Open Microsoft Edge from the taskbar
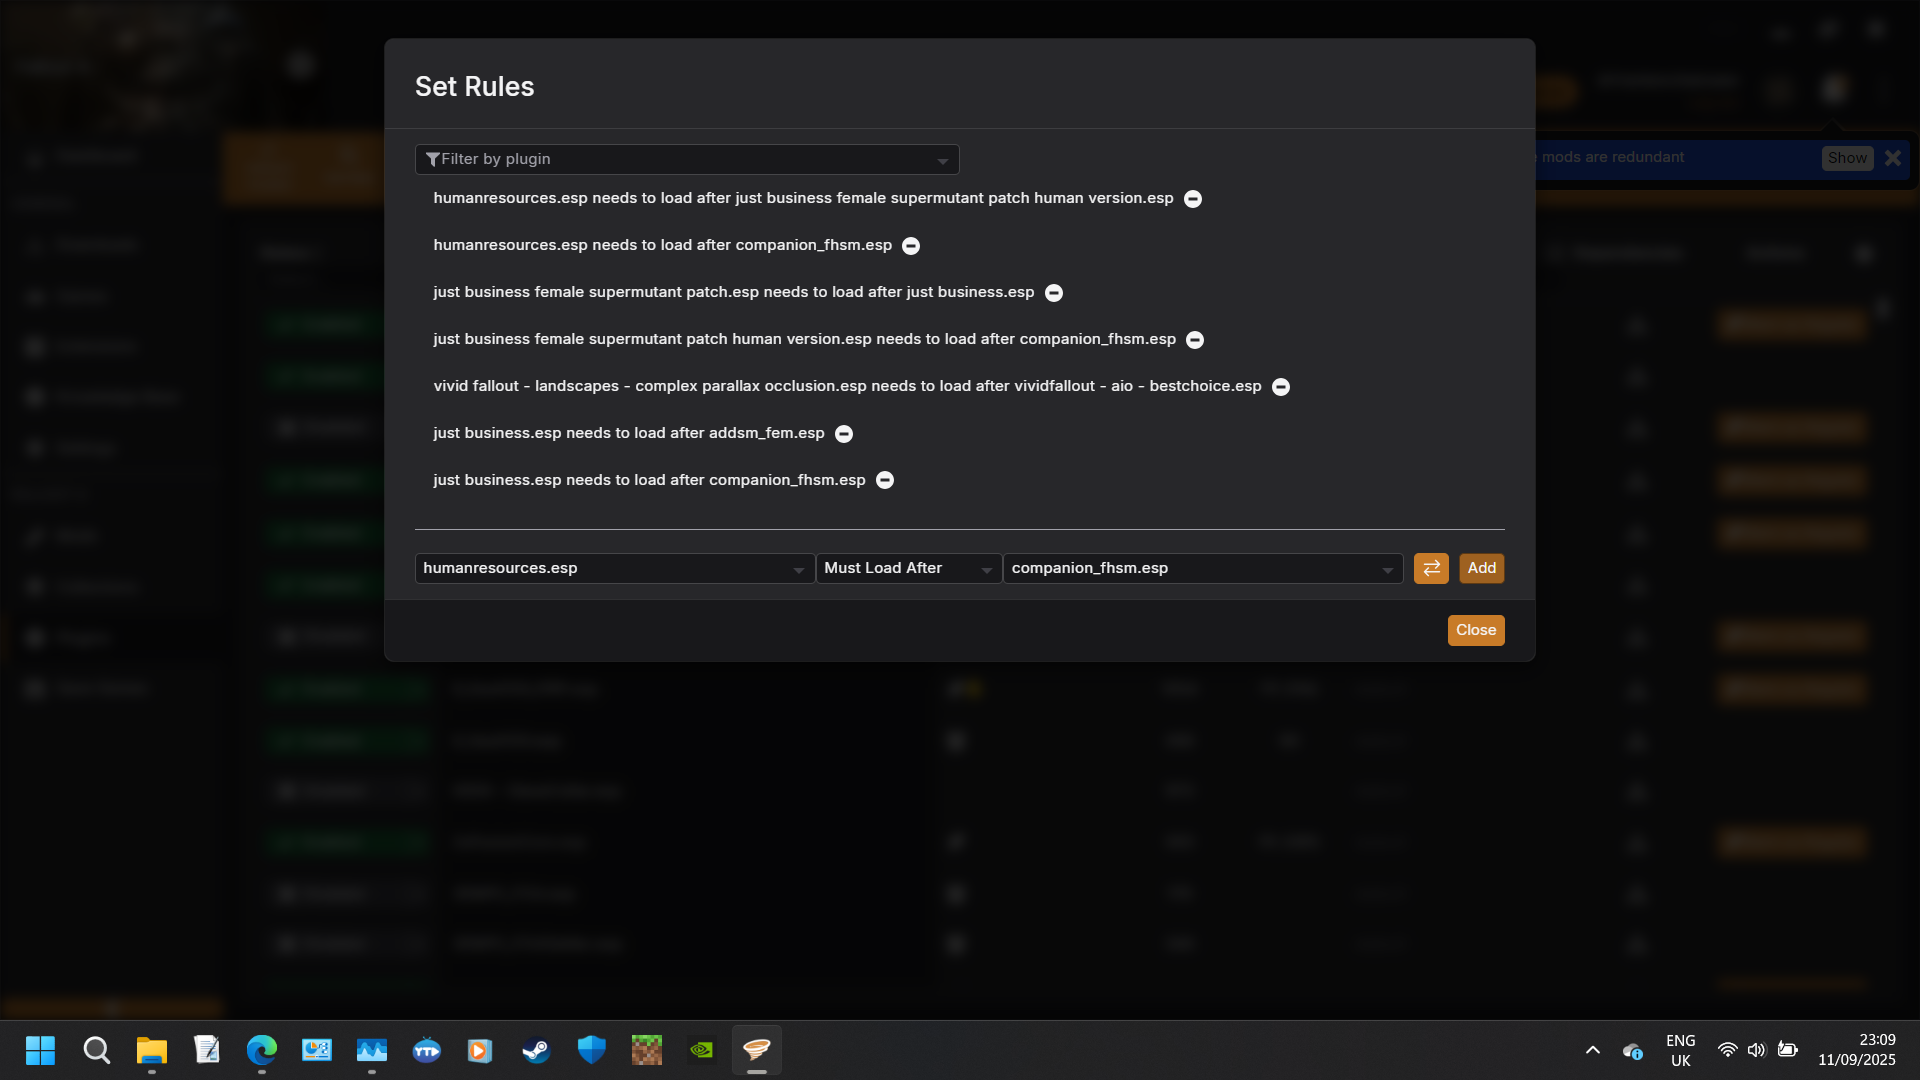The height and width of the screenshot is (1080, 1920). click(262, 1050)
